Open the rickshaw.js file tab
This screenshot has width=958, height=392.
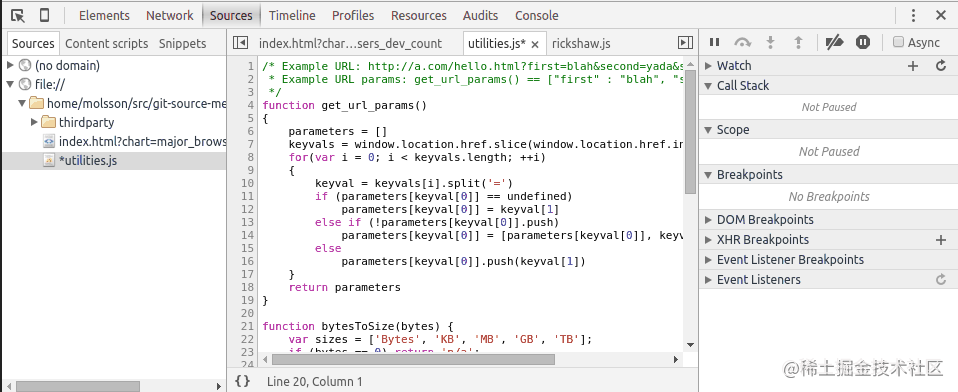pyautogui.click(x=581, y=43)
